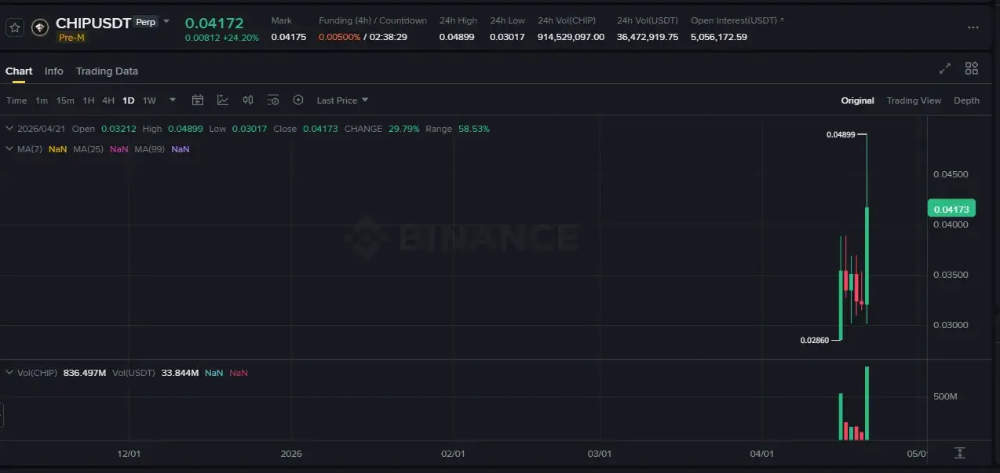Collapse the MA indicators row chevron

pyautogui.click(x=9, y=149)
